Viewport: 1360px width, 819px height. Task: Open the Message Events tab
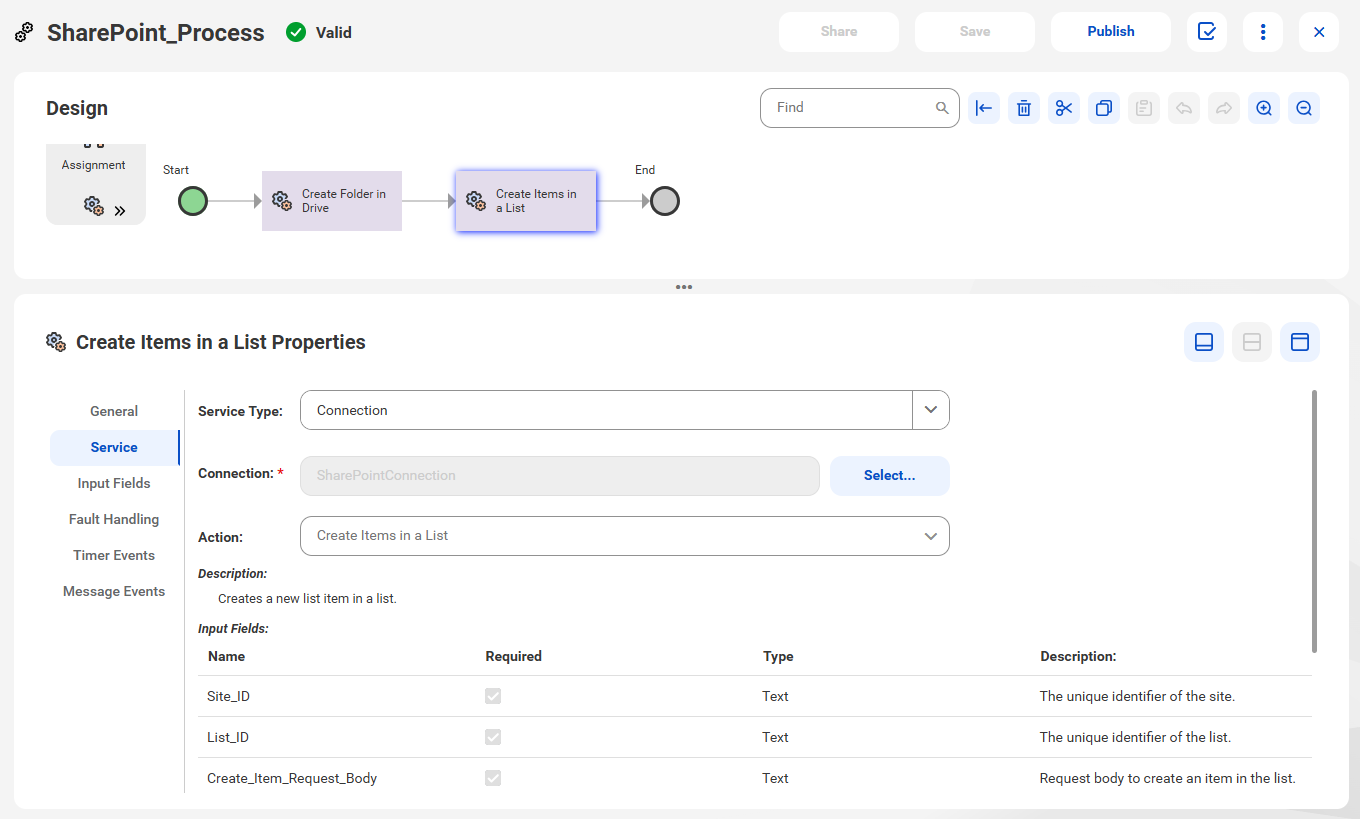coord(114,591)
